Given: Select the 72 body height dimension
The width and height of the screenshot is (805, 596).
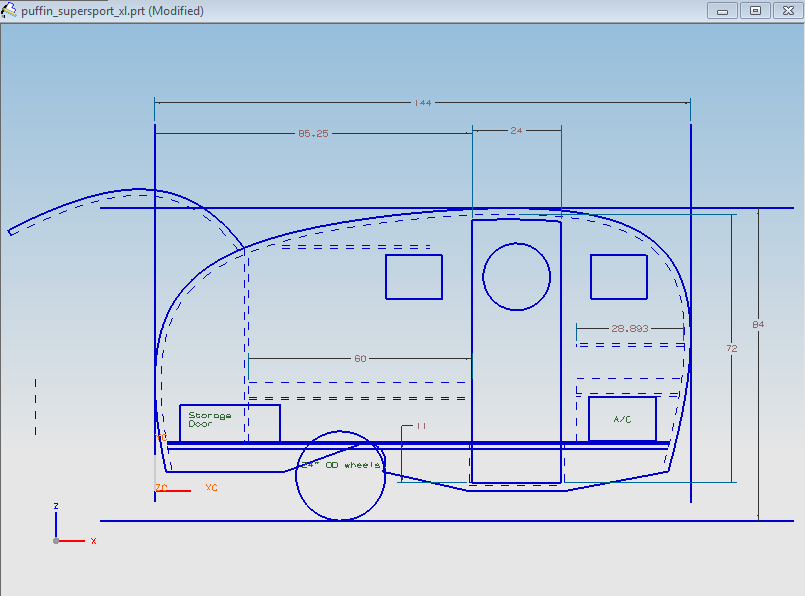Looking at the screenshot, I should point(732,349).
